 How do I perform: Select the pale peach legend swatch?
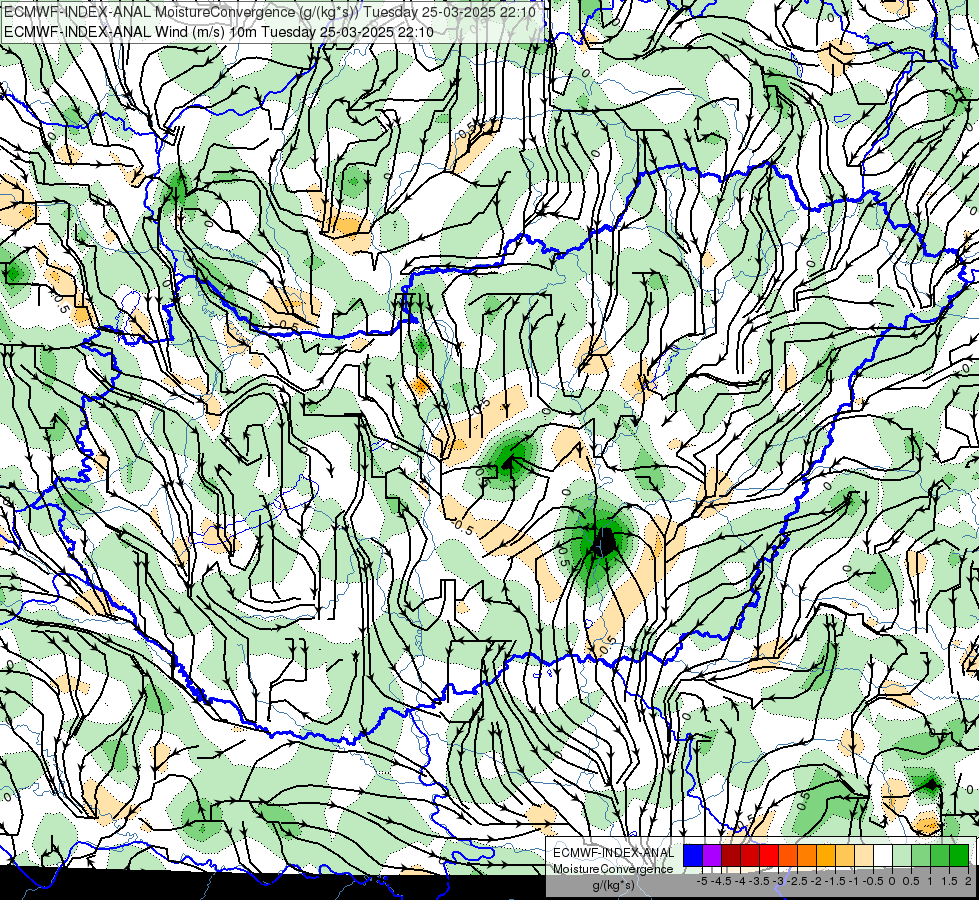(x=864, y=855)
